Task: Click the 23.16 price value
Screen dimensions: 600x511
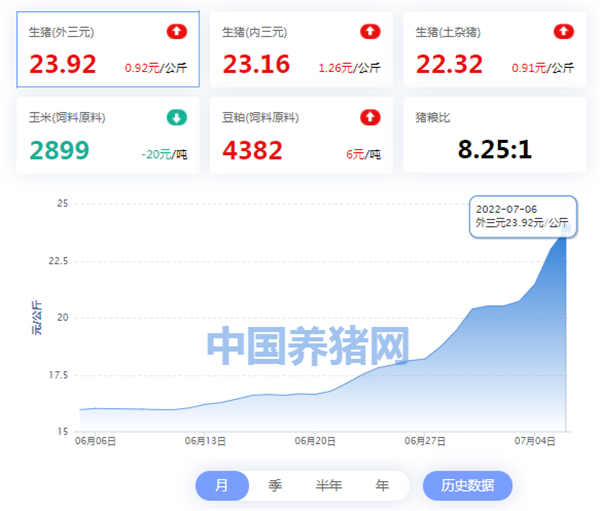Action: pos(256,64)
